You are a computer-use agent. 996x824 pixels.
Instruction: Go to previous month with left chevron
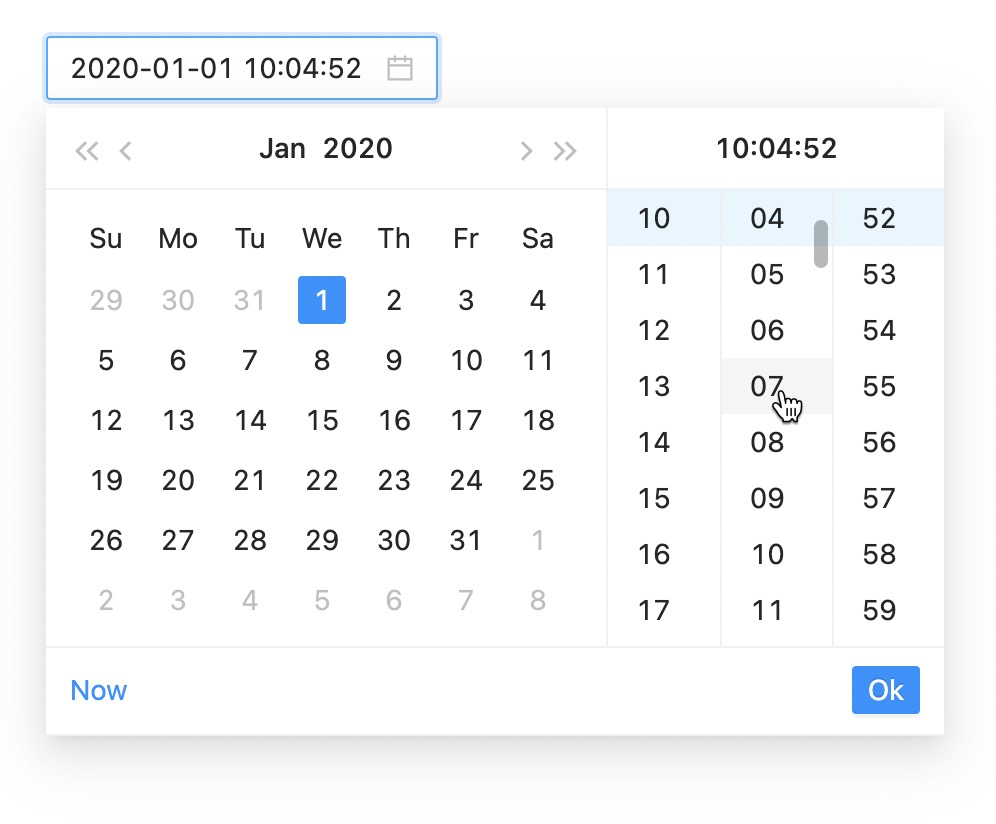tap(124, 150)
